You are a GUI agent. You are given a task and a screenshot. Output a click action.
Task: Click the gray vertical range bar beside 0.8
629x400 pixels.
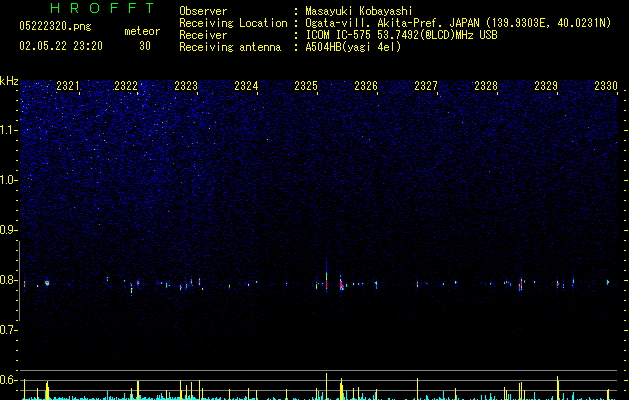19,280
